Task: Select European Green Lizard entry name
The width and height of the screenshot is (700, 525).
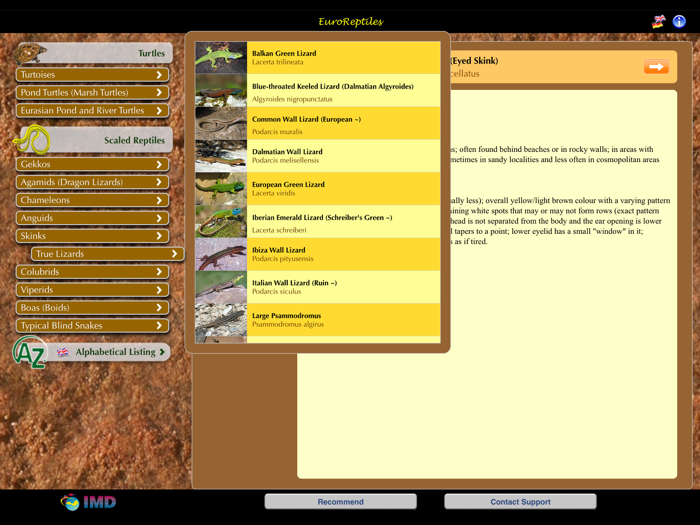Action: click(288, 184)
